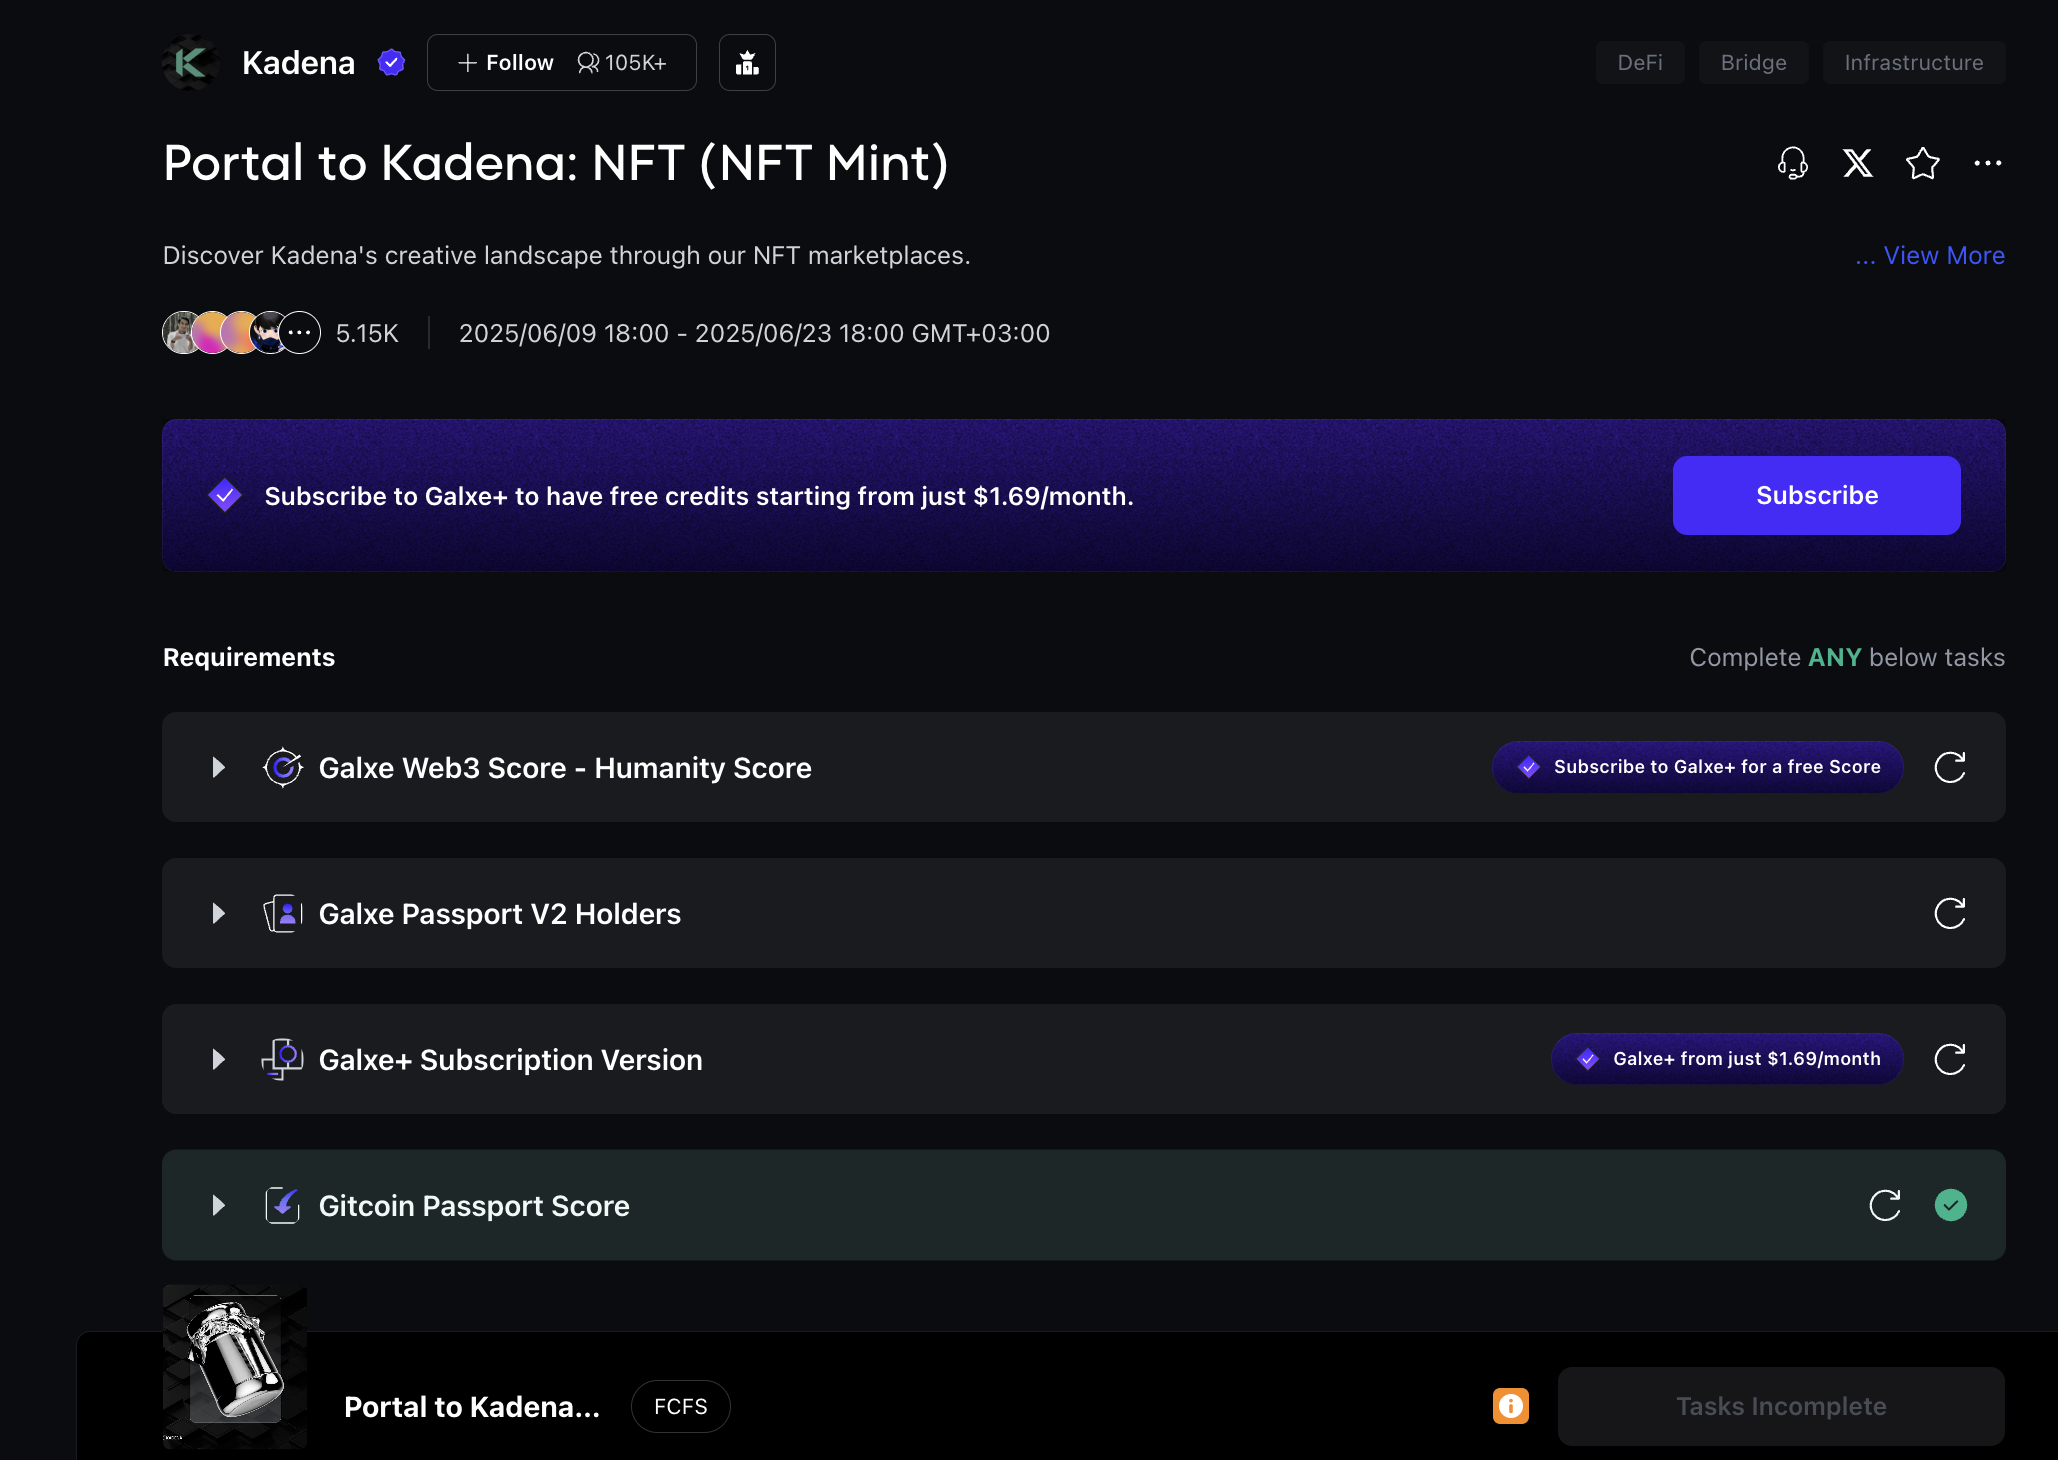Open the orange info icon near Tasks Incomplete
Screen dimensions: 2058x1460
click(x=1511, y=1406)
